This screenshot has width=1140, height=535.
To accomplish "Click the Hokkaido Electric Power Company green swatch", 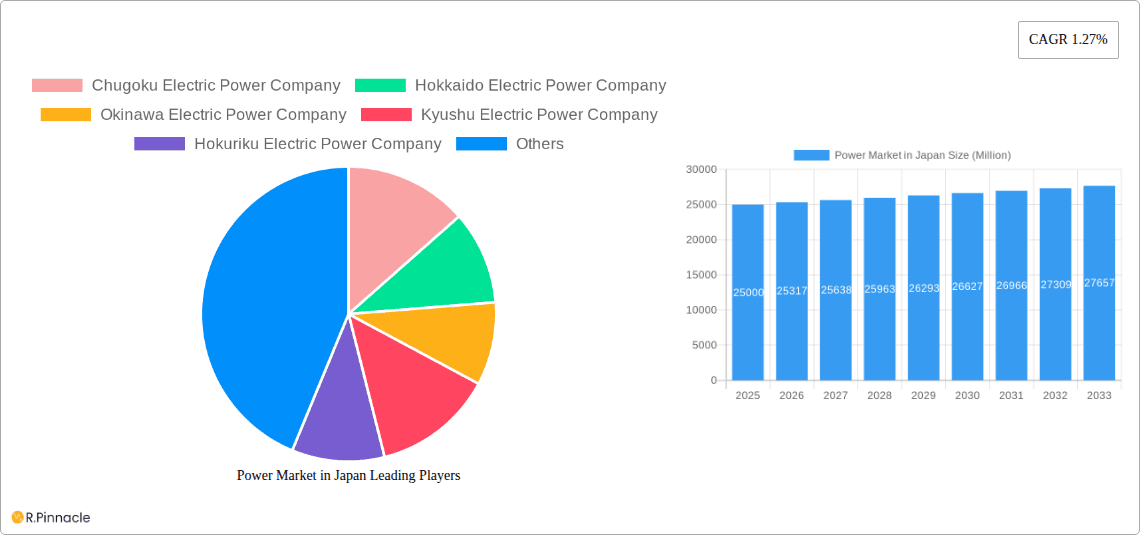I will 380,86.
